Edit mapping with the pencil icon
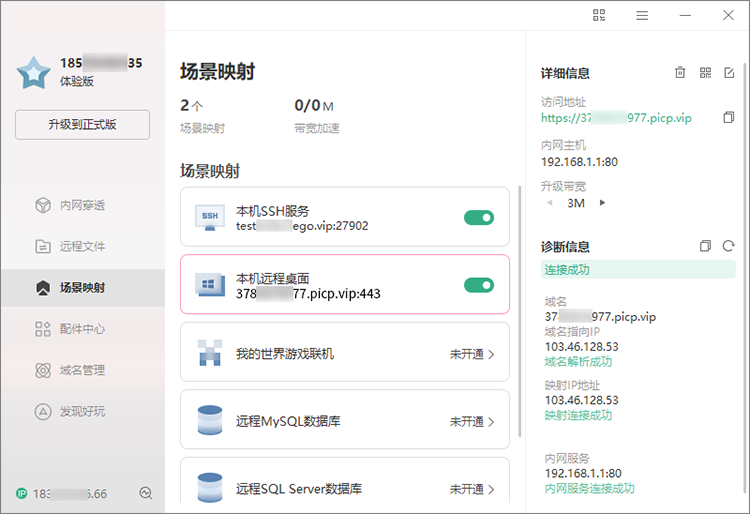 point(729,73)
